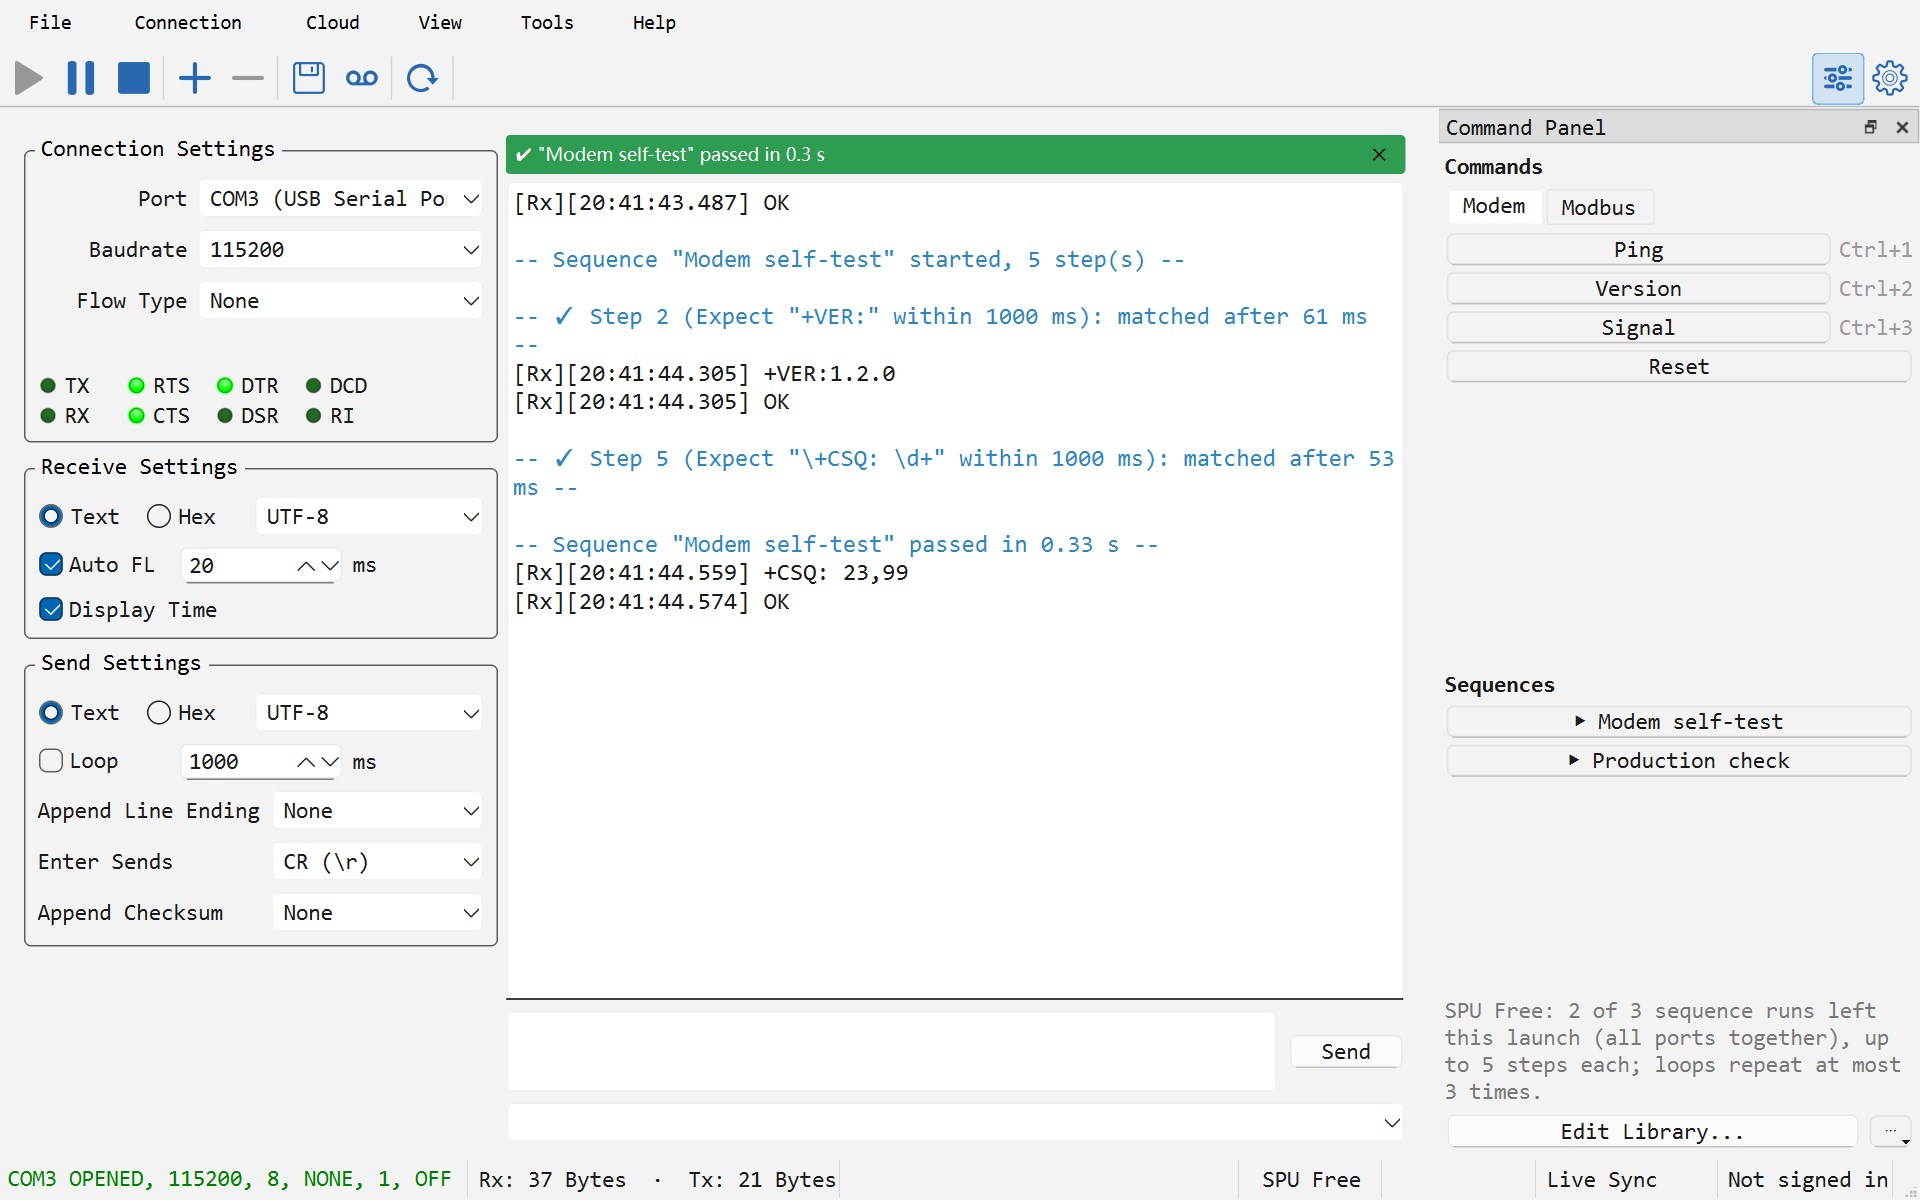Switch to the Modem commands tab
This screenshot has width=1920, height=1200.
point(1494,207)
